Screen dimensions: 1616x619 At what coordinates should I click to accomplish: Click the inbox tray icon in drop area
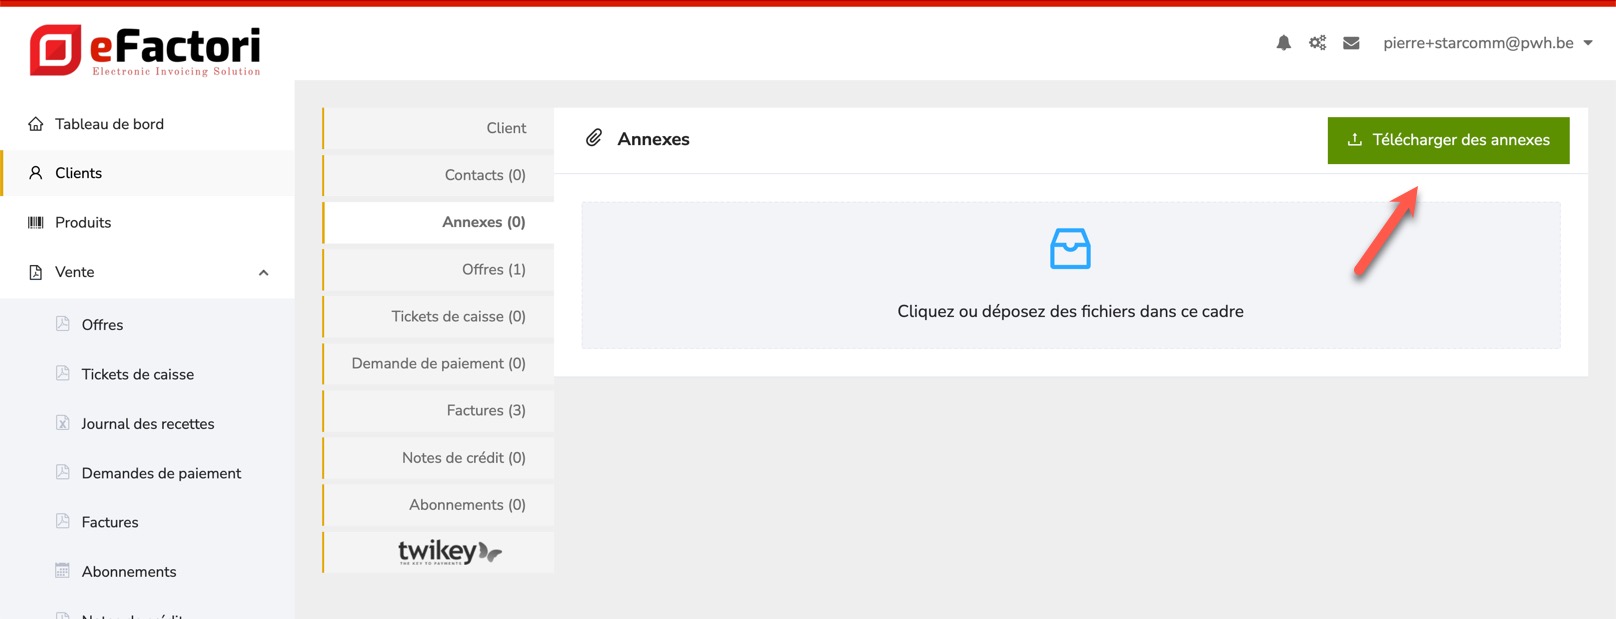1070,249
